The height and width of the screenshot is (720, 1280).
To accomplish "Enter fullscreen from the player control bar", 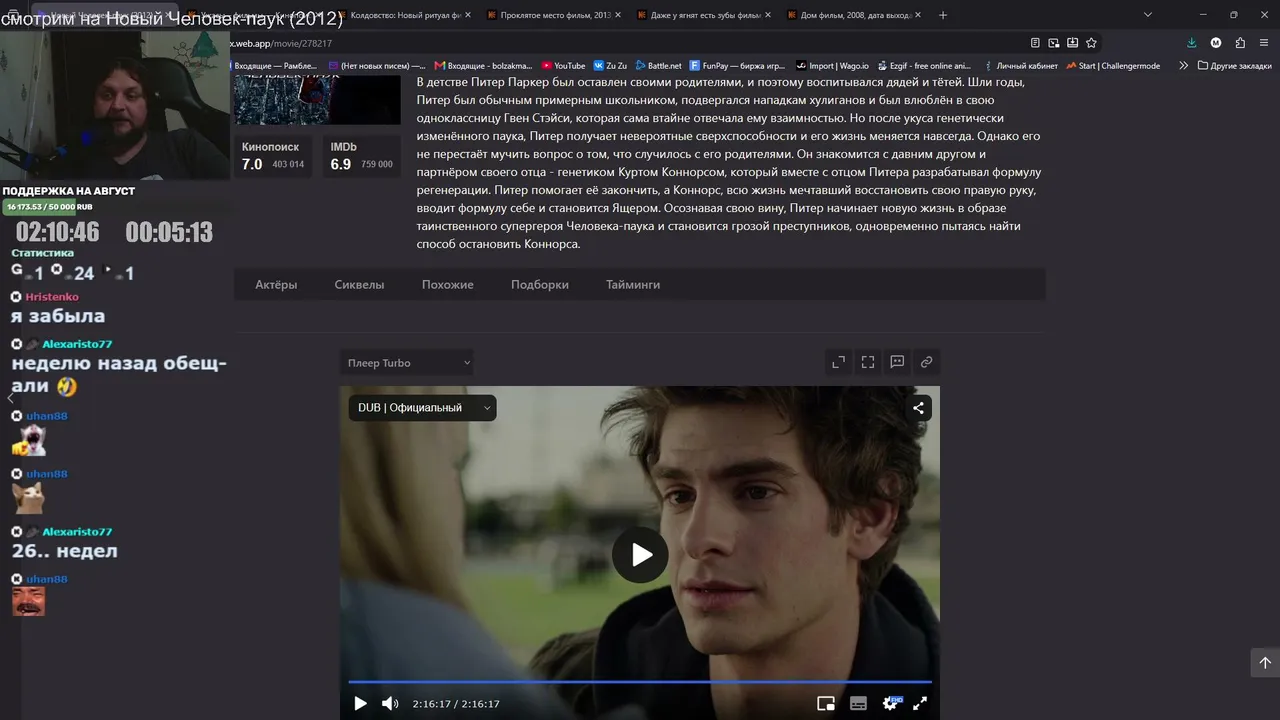I will [920, 704].
